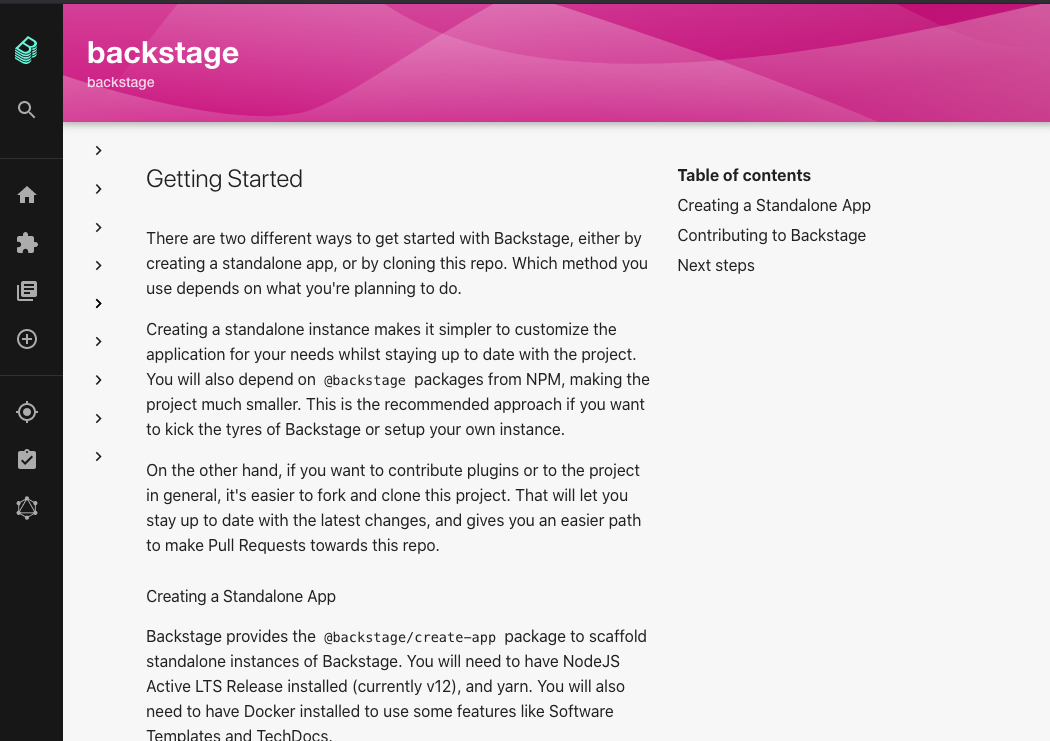
Task: Click the "Creating a Standalone App" section heading
Action: pyautogui.click(x=241, y=596)
